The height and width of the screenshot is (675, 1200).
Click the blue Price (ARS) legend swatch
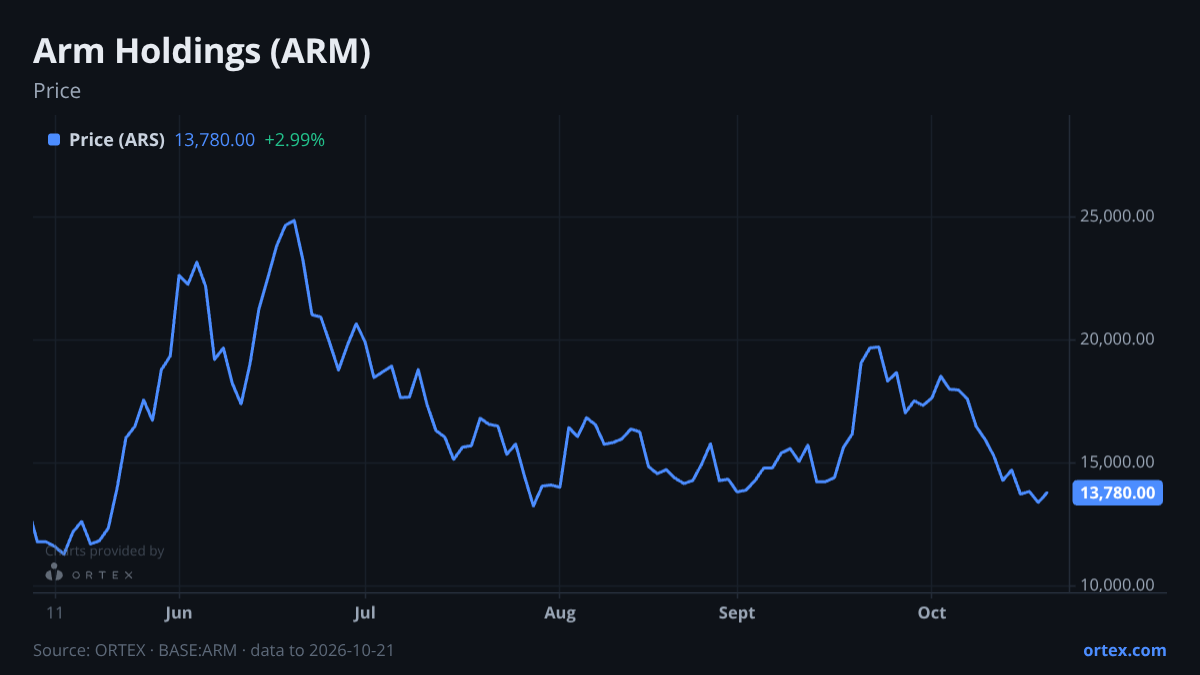point(54,140)
